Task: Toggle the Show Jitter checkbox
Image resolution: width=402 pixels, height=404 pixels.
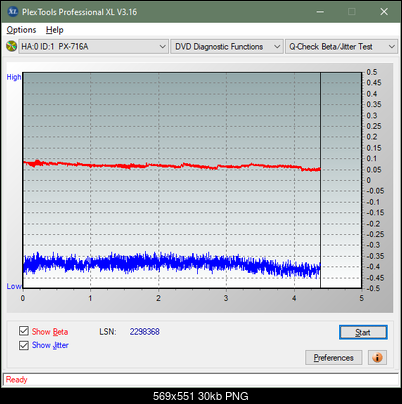Action: [x=24, y=345]
